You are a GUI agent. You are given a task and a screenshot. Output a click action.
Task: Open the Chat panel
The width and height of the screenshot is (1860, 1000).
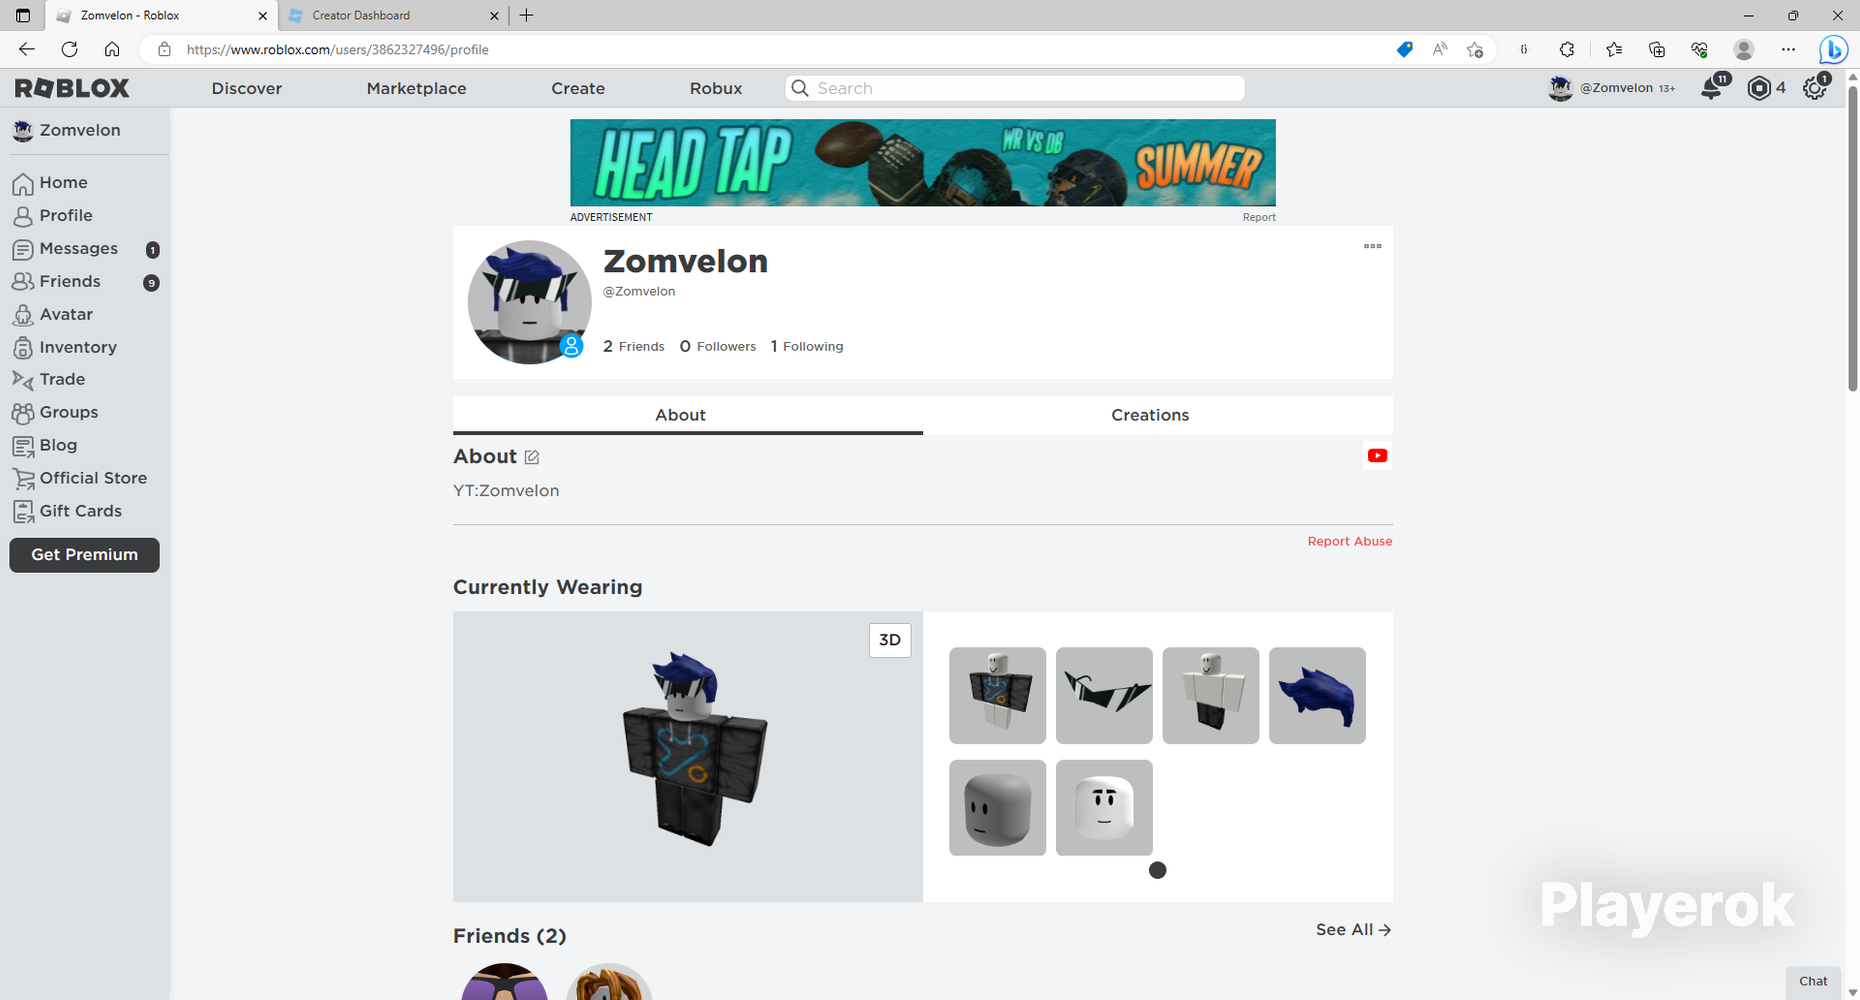tap(1813, 982)
